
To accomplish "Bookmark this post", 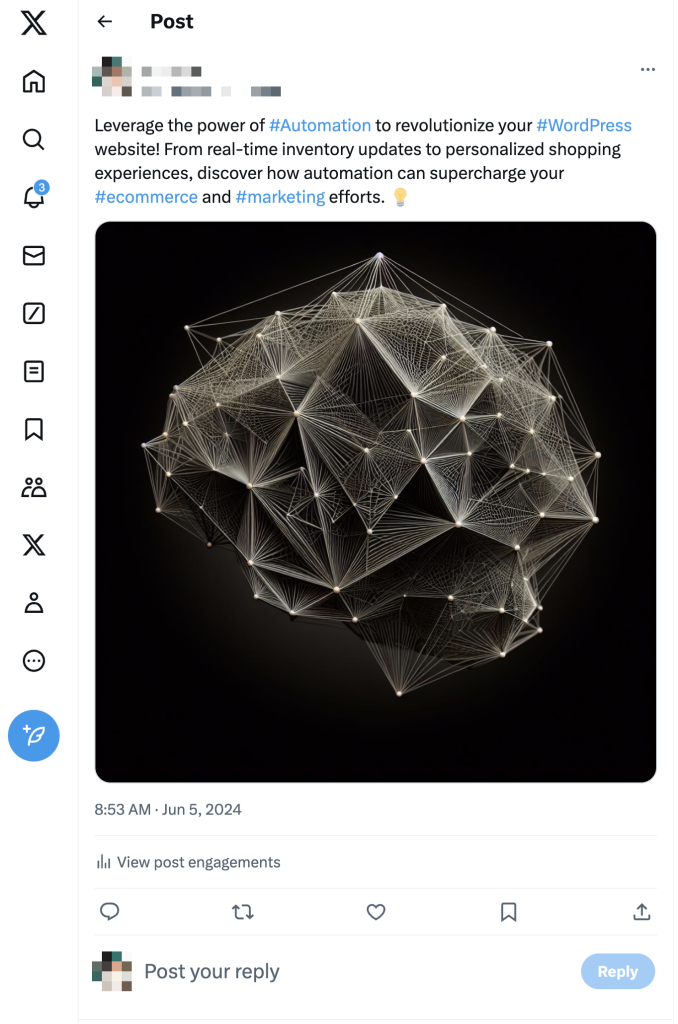I will [x=508, y=912].
